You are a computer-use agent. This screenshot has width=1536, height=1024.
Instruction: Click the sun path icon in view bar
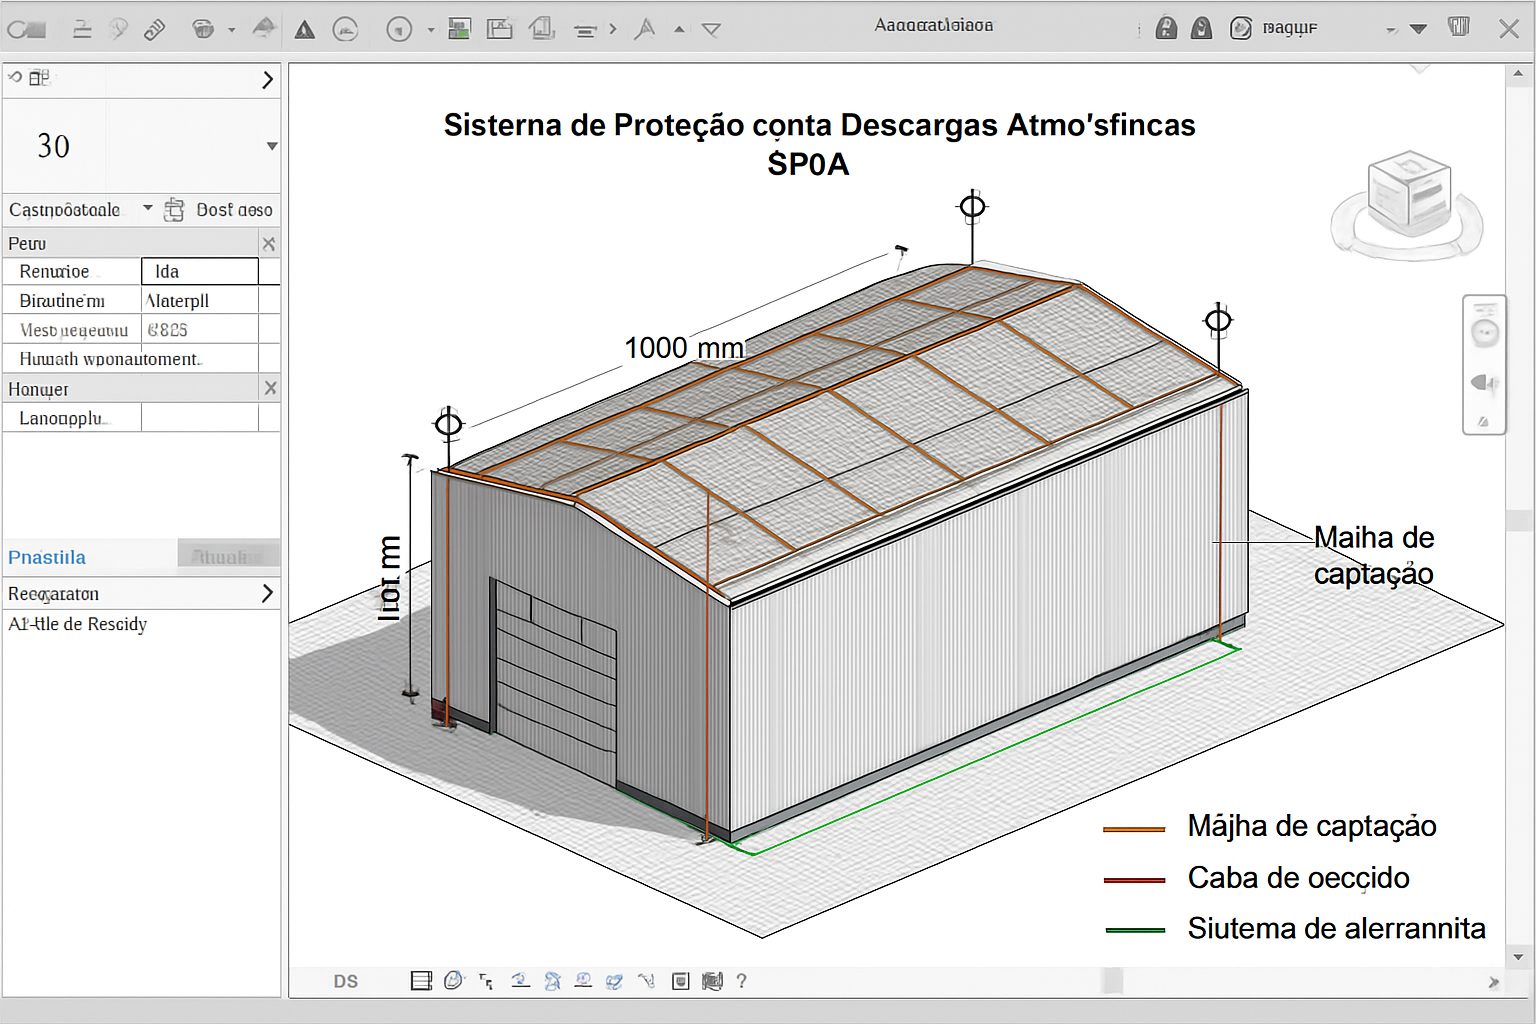click(x=520, y=981)
